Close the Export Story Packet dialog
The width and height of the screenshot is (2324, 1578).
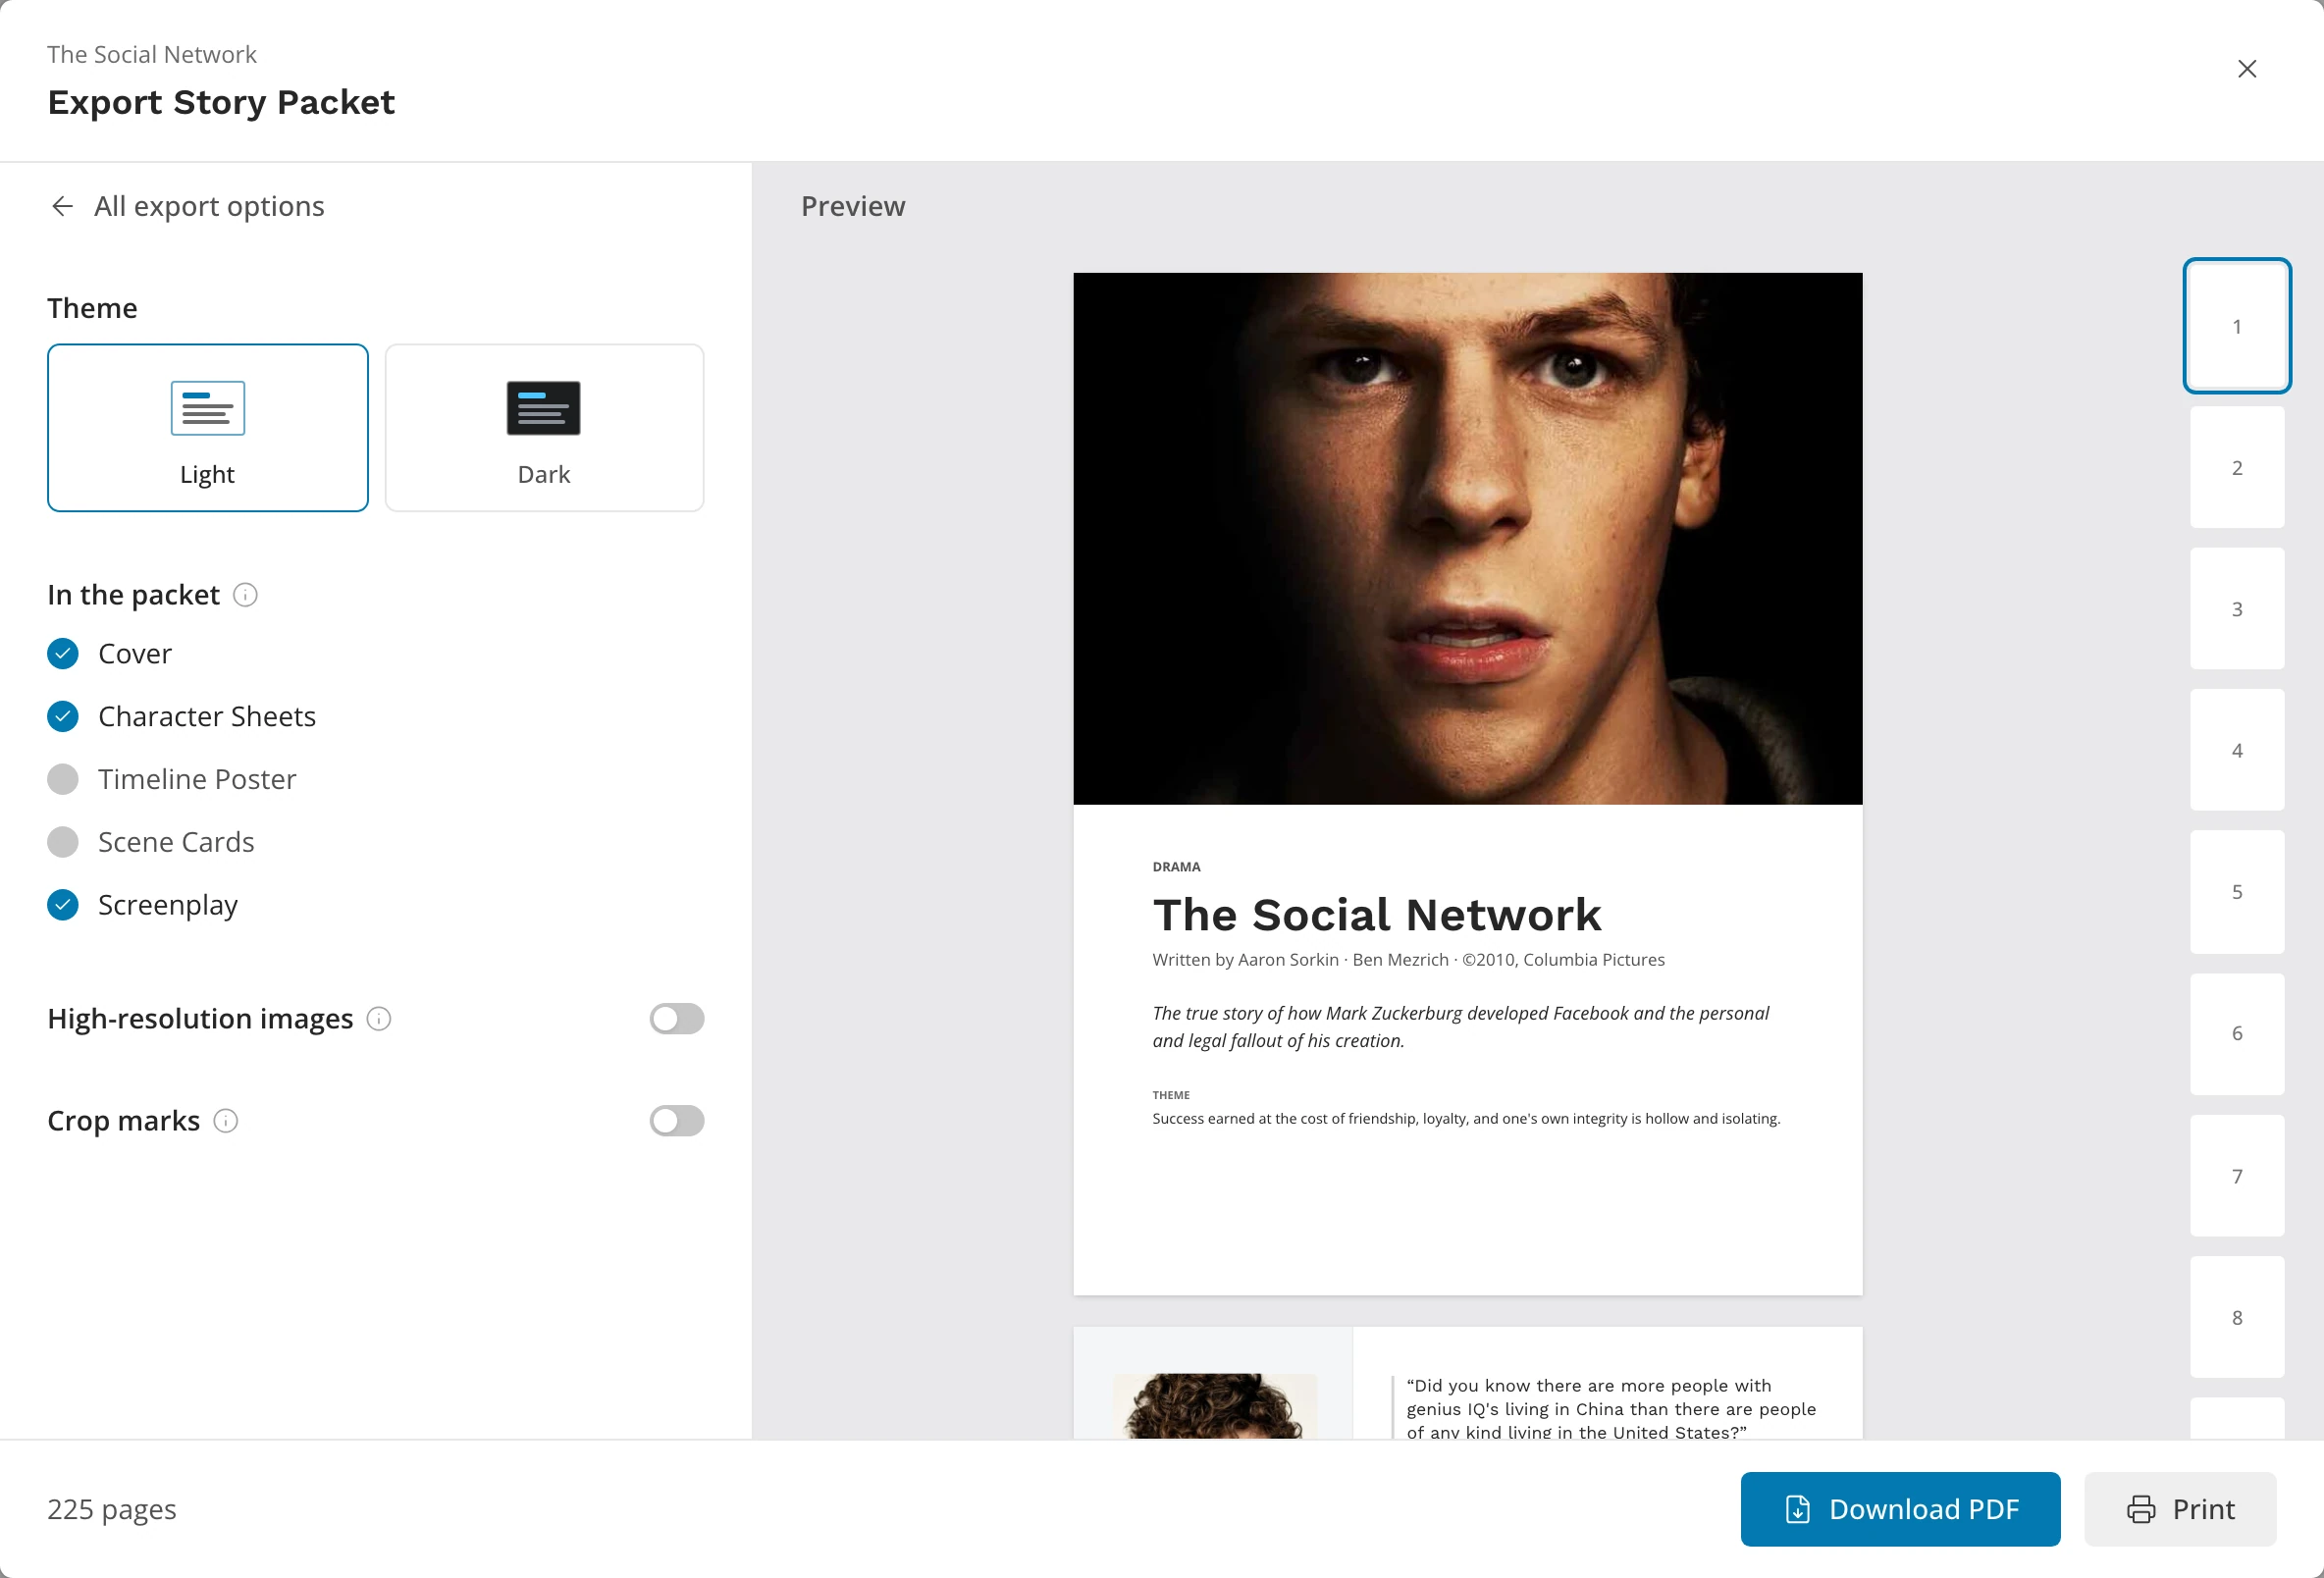pyautogui.click(x=2246, y=69)
